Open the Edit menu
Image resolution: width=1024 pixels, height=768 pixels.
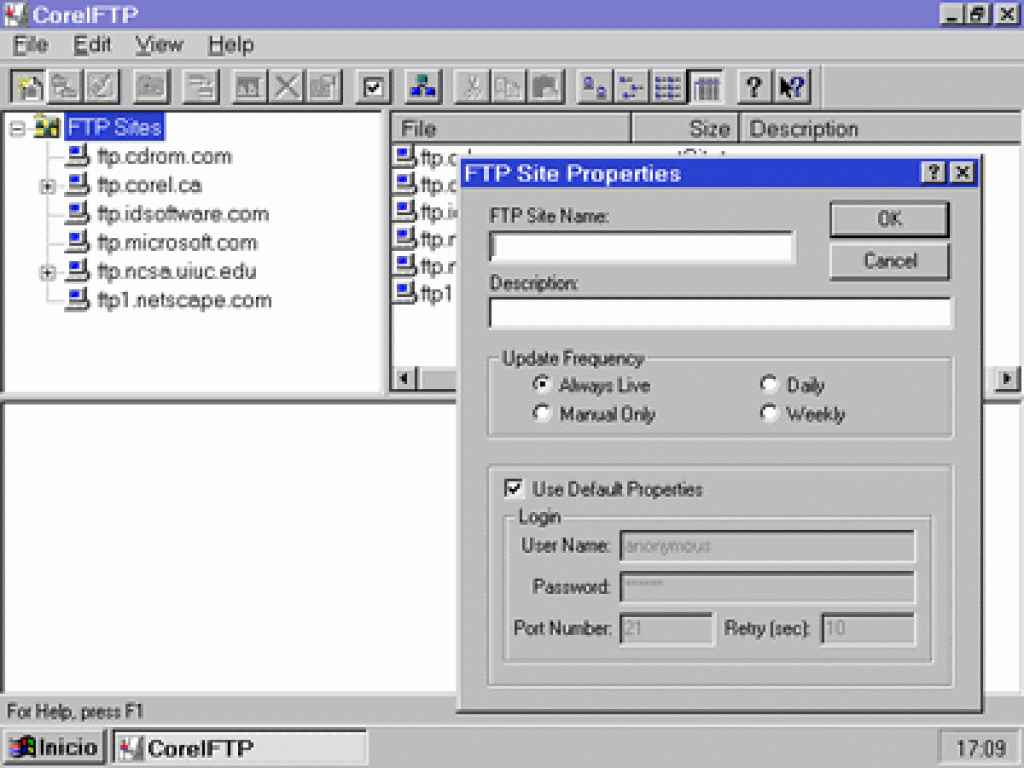click(92, 45)
